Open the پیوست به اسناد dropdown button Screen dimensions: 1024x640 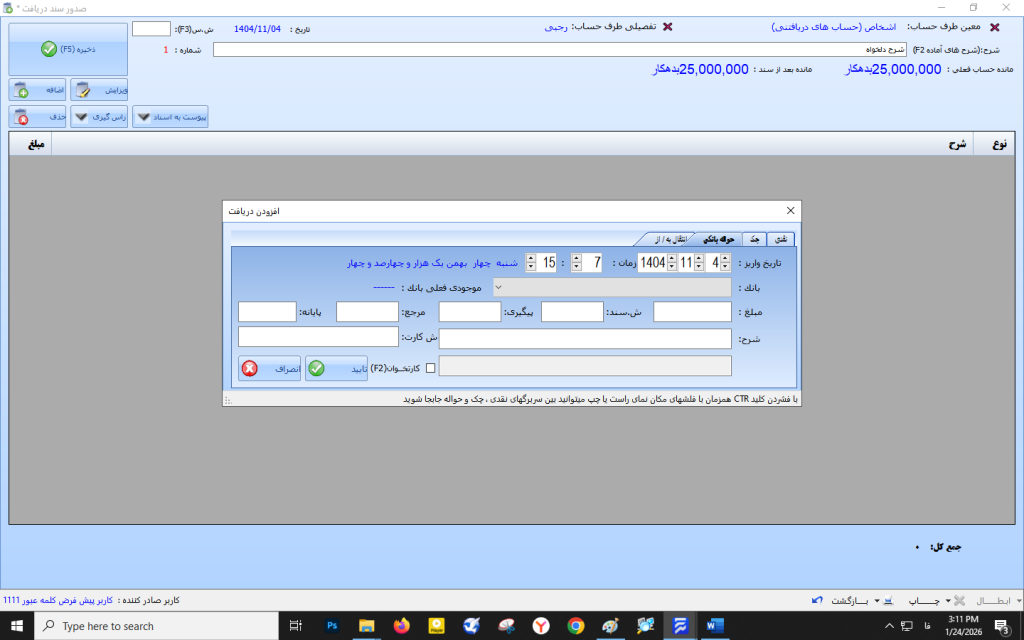coord(170,117)
